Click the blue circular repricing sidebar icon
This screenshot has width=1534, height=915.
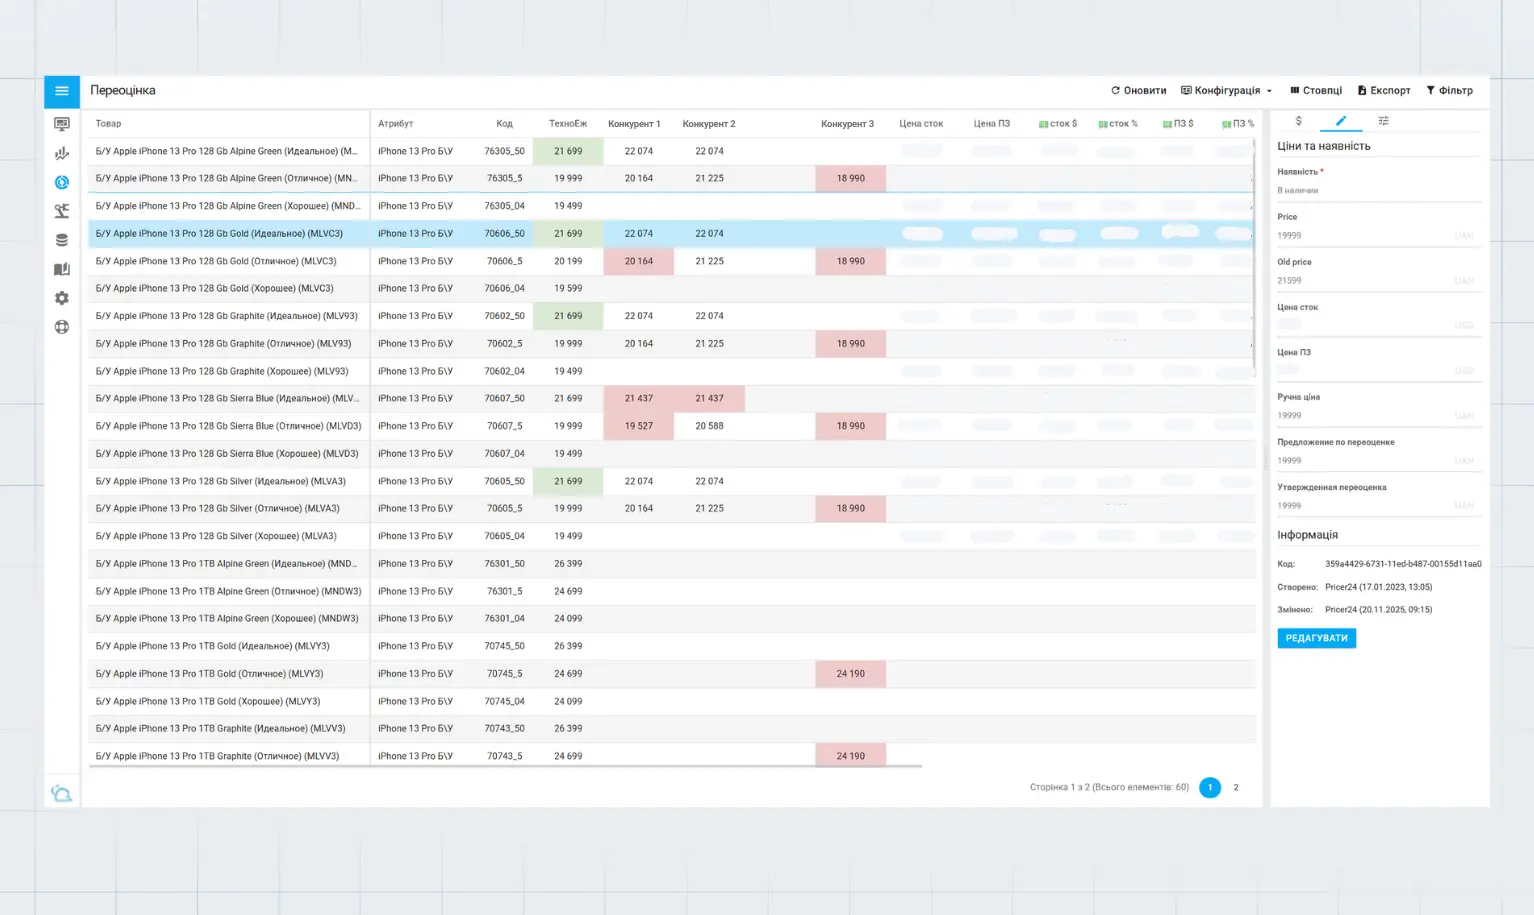(x=62, y=183)
